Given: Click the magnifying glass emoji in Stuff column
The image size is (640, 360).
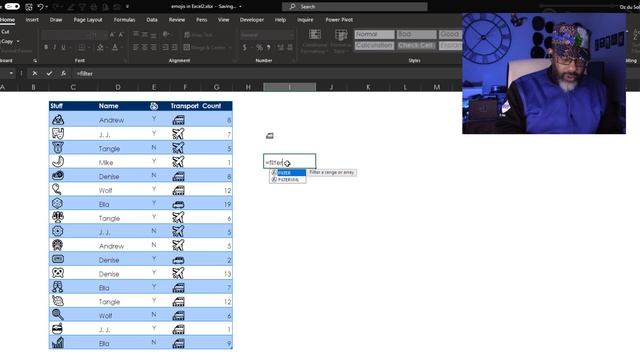Looking at the screenshot, I should point(58,314).
